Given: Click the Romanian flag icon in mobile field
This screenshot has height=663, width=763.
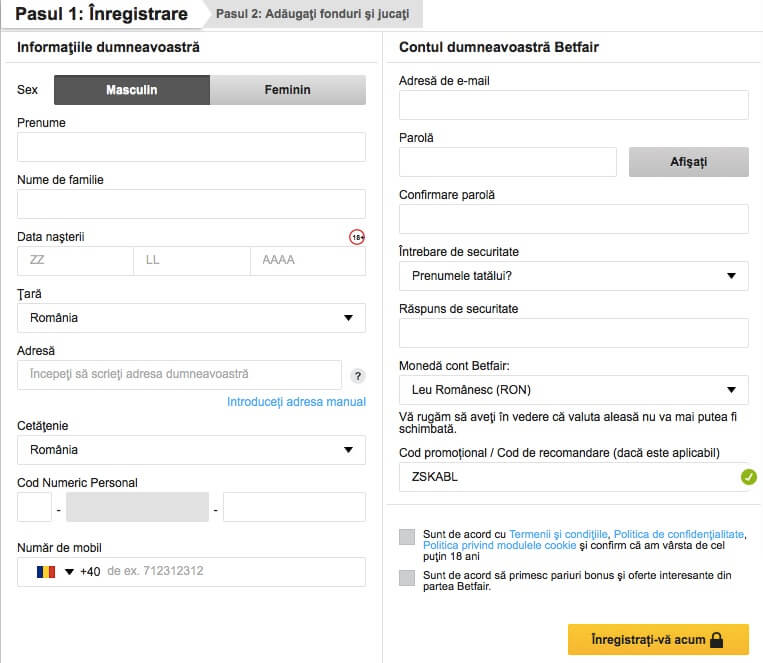Looking at the screenshot, I should click(x=46, y=571).
